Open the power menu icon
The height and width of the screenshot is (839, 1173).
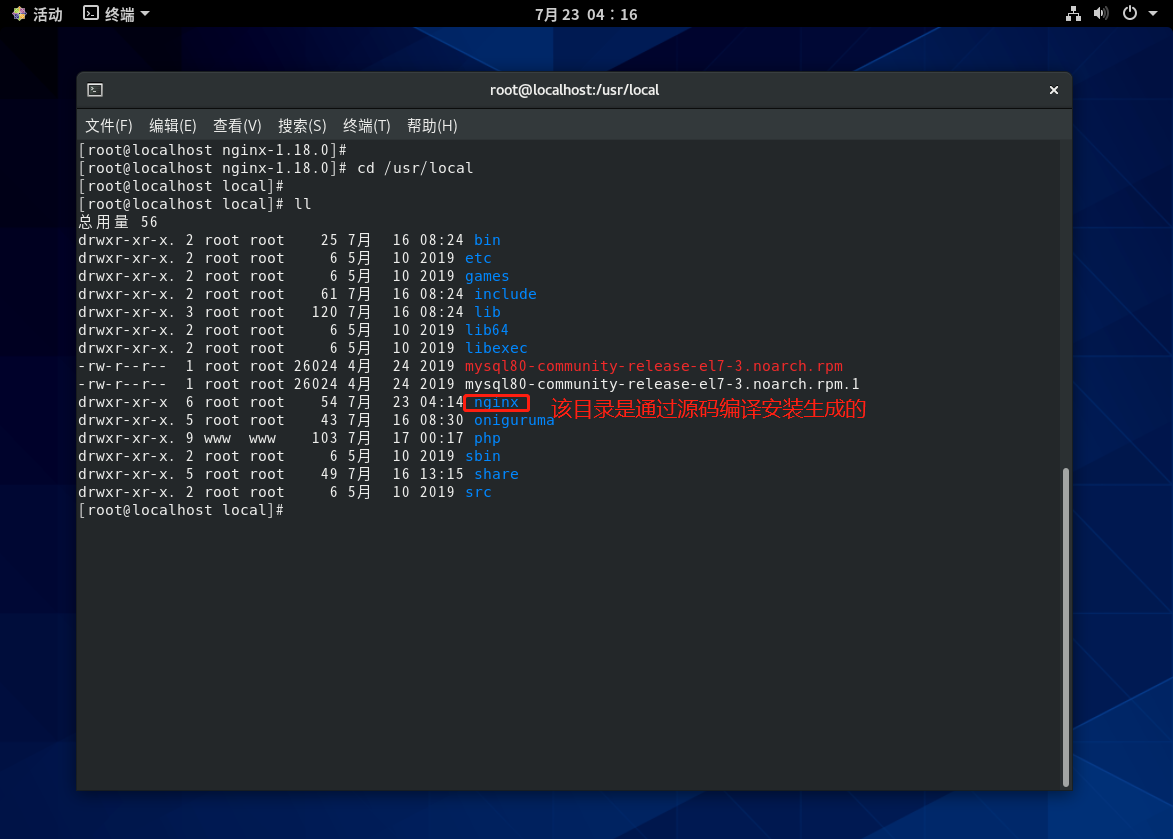point(1129,13)
